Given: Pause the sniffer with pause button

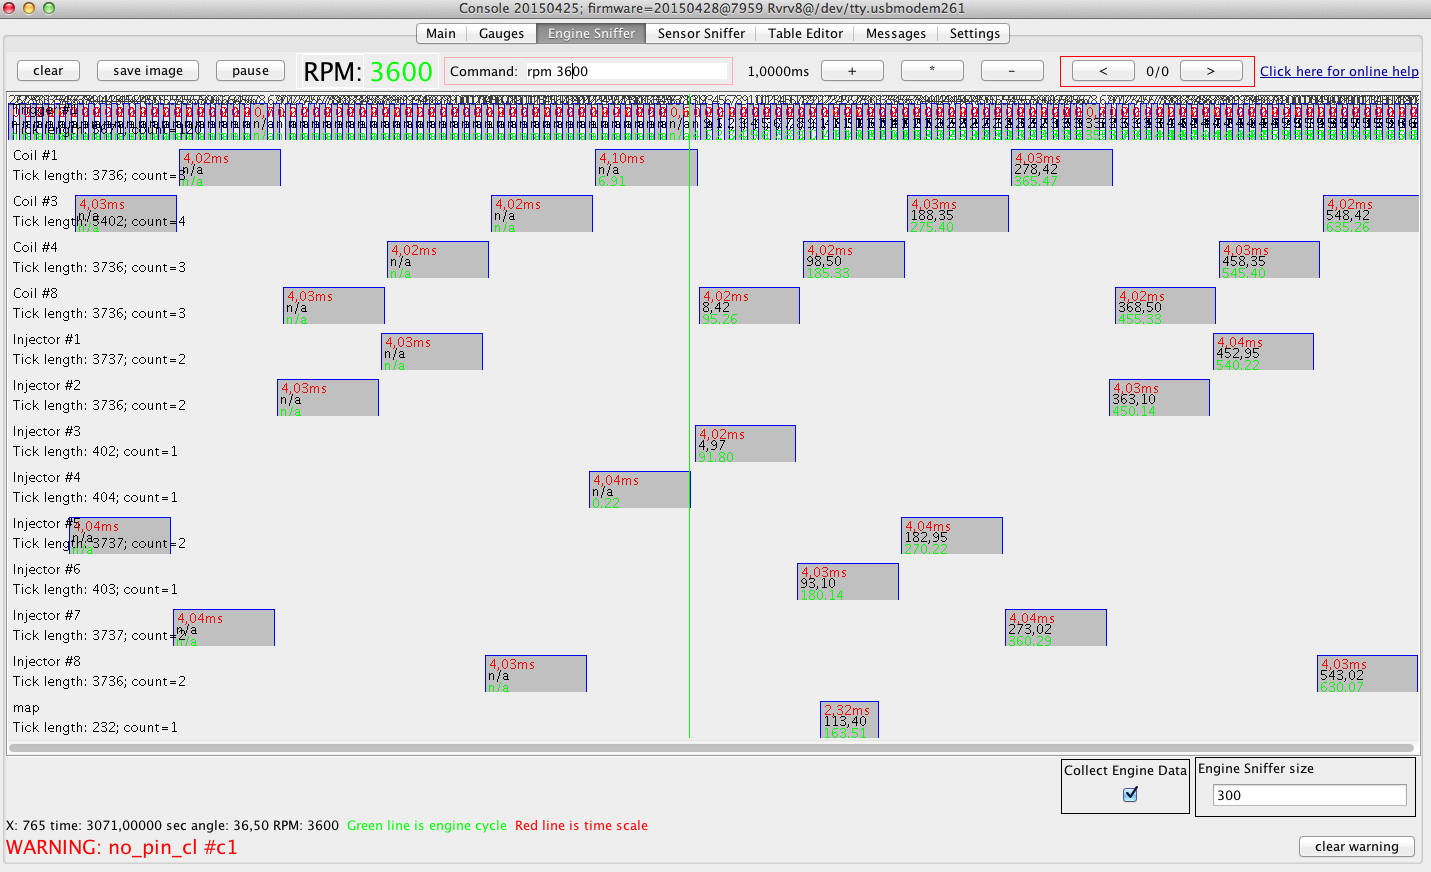Looking at the screenshot, I should (250, 70).
